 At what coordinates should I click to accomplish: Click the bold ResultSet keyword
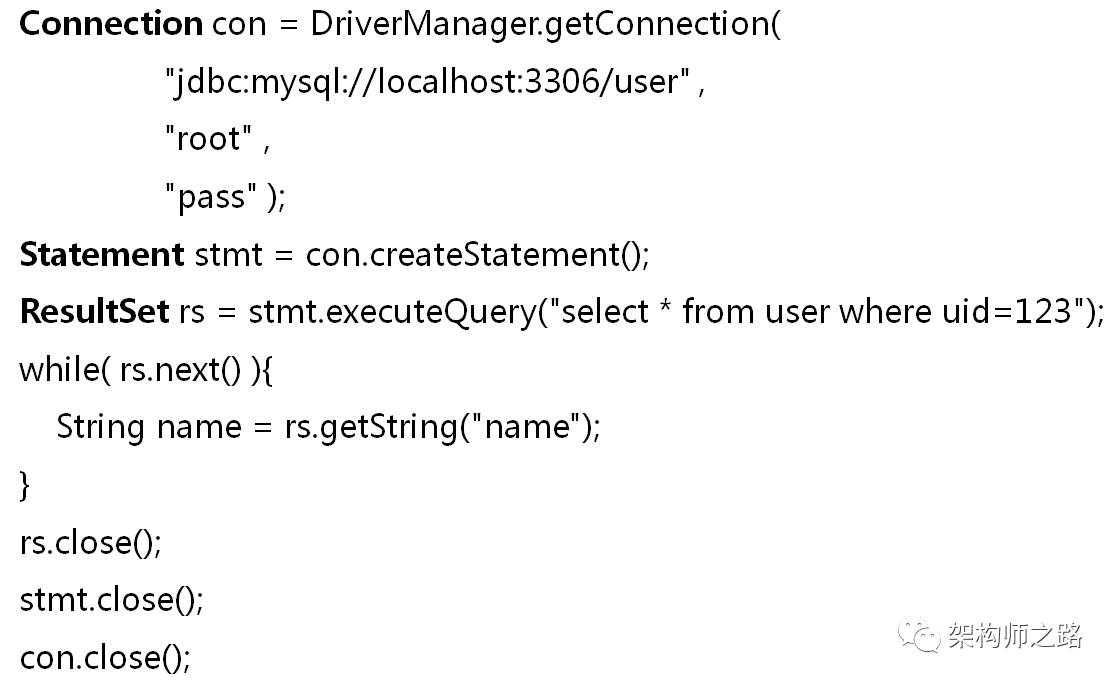pyautogui.click(x=94, y=312)
